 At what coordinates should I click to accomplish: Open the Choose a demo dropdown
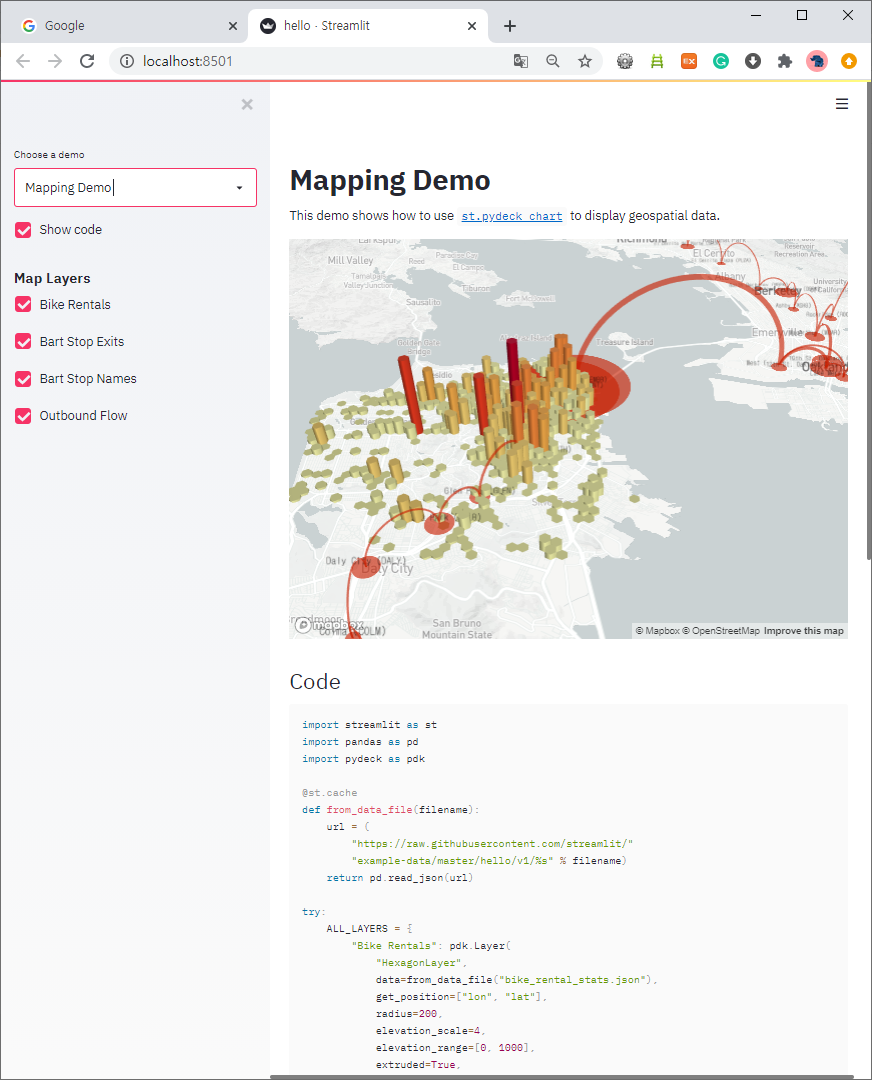coord(135,187)
